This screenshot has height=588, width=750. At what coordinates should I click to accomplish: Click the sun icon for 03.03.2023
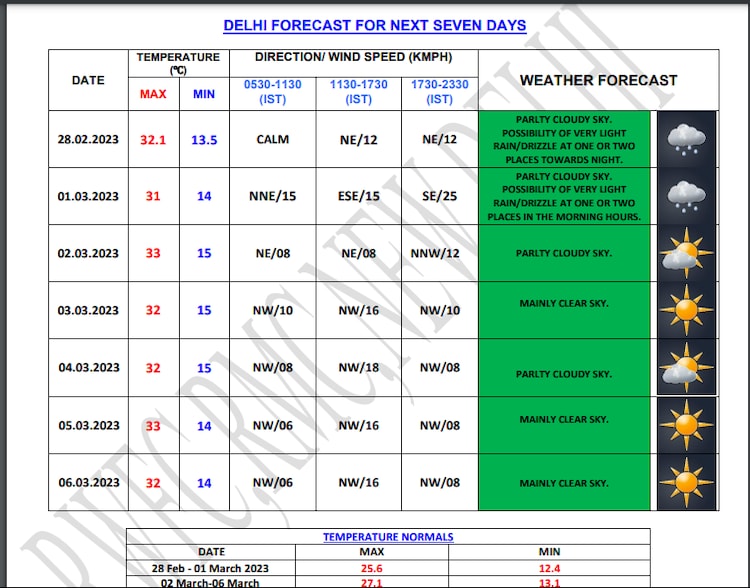[685, 310]
